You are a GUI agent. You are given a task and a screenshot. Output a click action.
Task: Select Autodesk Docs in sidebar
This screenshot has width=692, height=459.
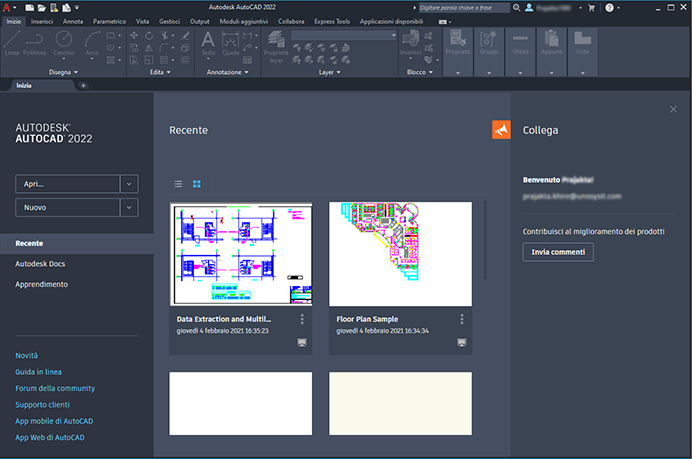point(40,264)
